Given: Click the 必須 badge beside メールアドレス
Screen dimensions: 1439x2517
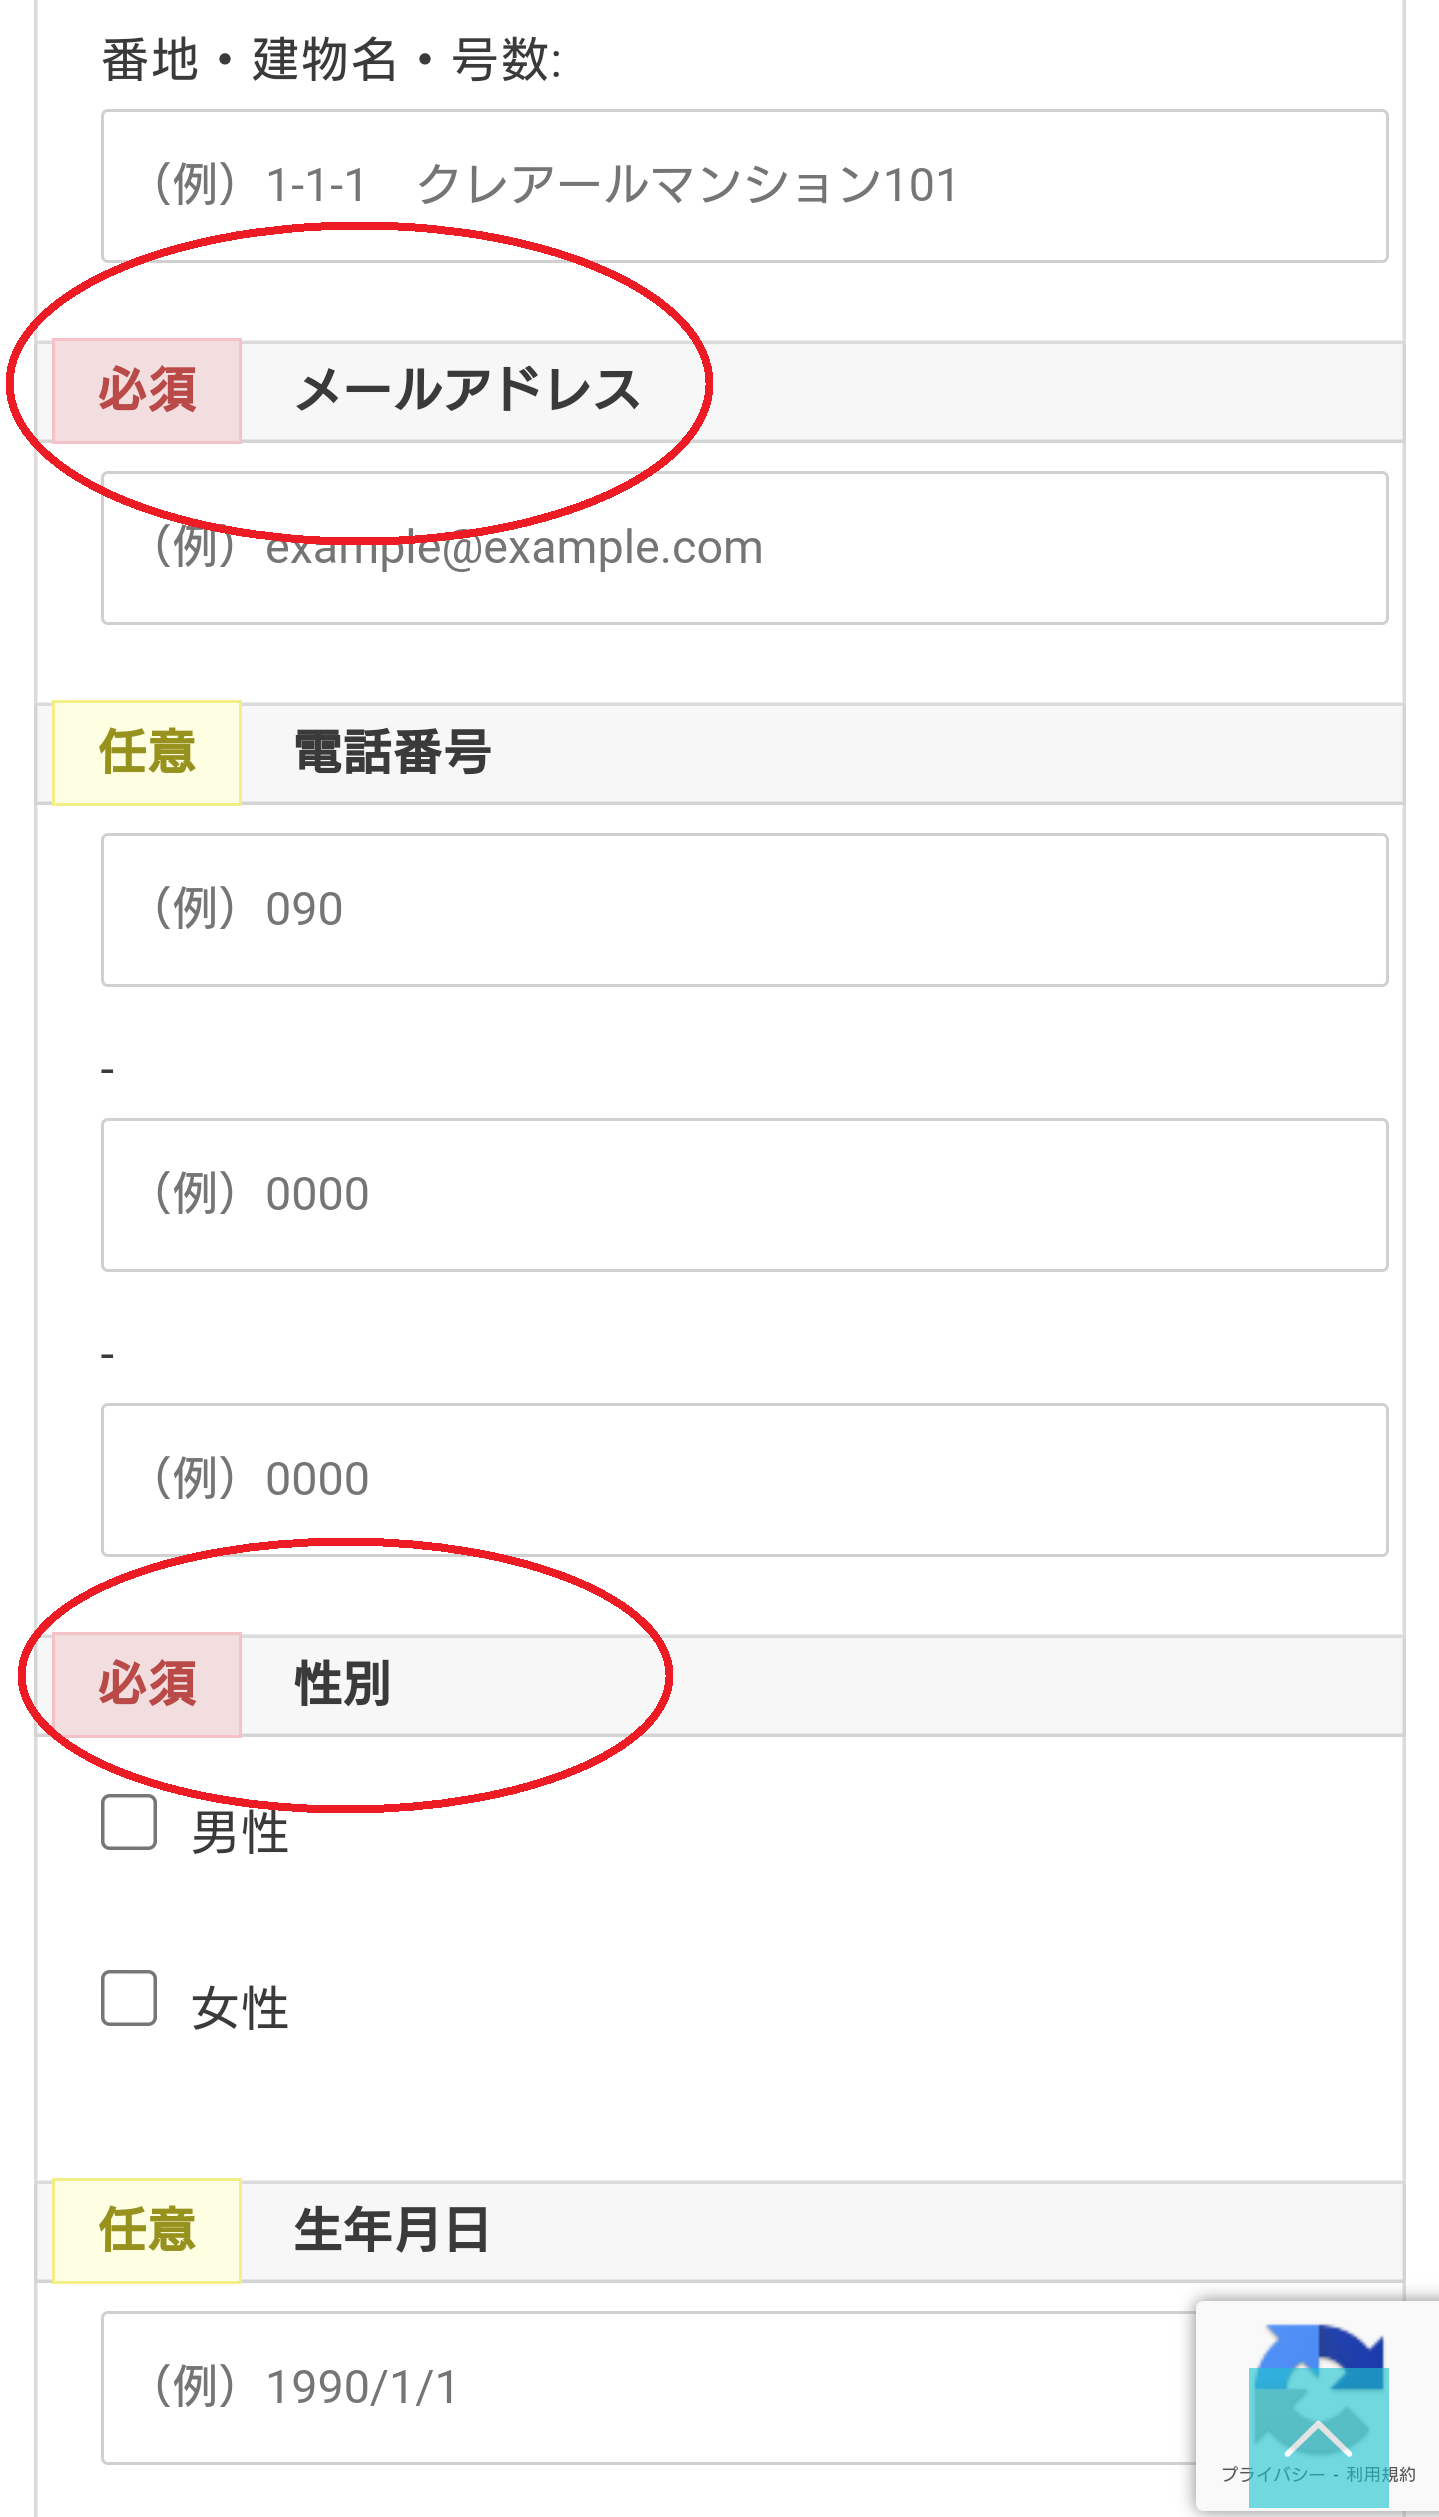Looking at the screenshot, I should (x=147, y=390).
